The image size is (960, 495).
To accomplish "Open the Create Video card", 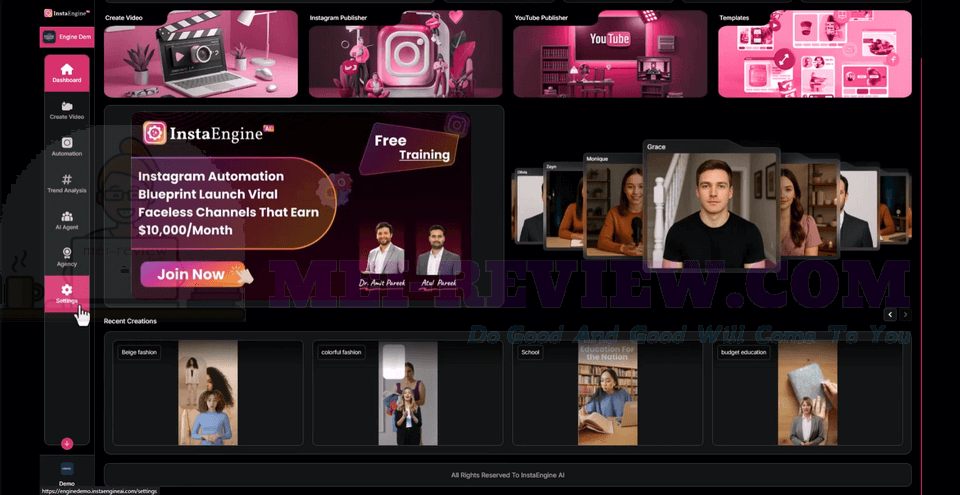I will (201, 54).
